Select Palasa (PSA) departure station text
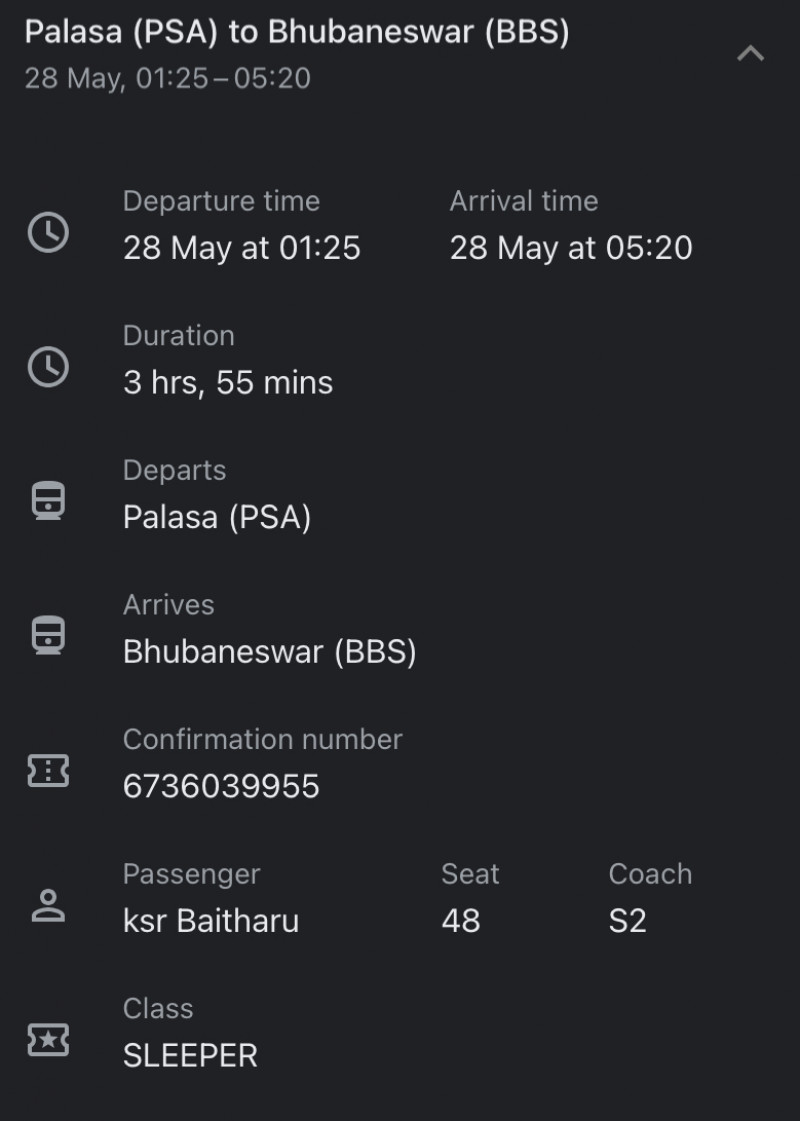Image resolution: width=800 pixels, height=1121 pixels. [217, 517]
